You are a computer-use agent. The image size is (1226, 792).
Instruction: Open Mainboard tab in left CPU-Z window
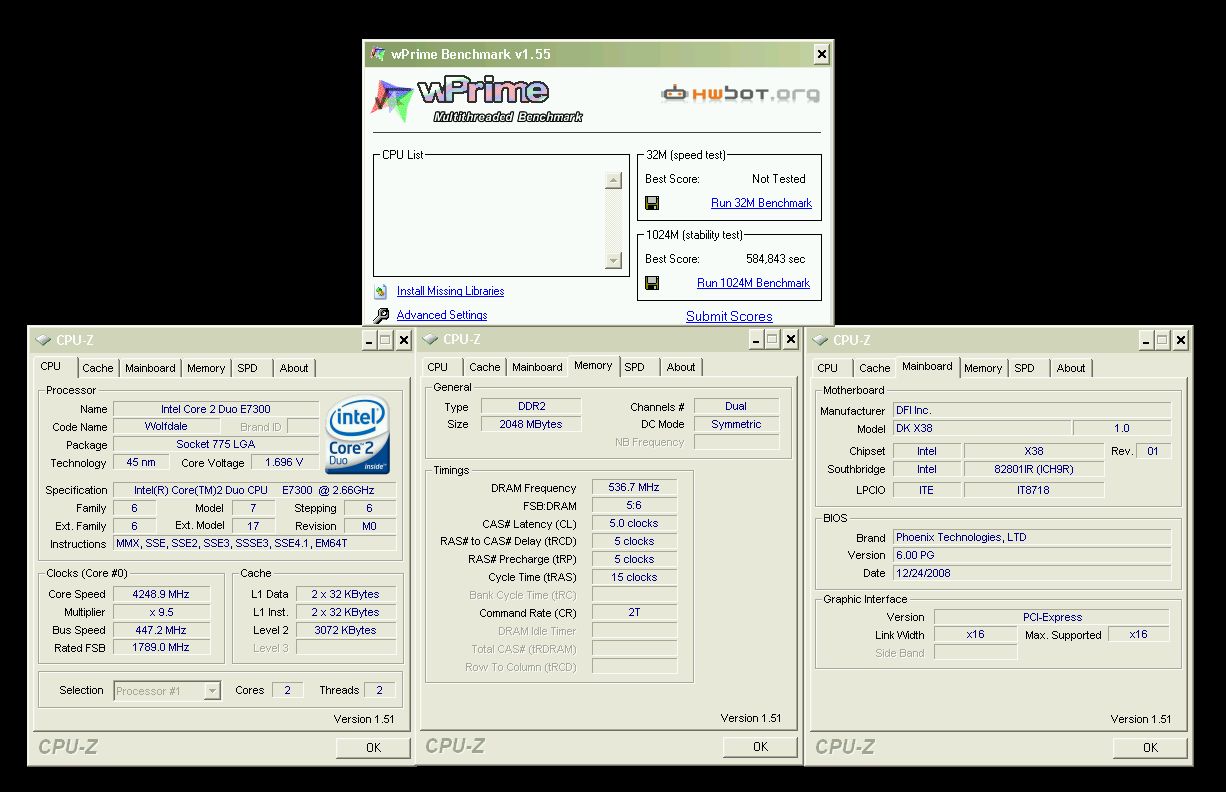[x=150, y=368]
